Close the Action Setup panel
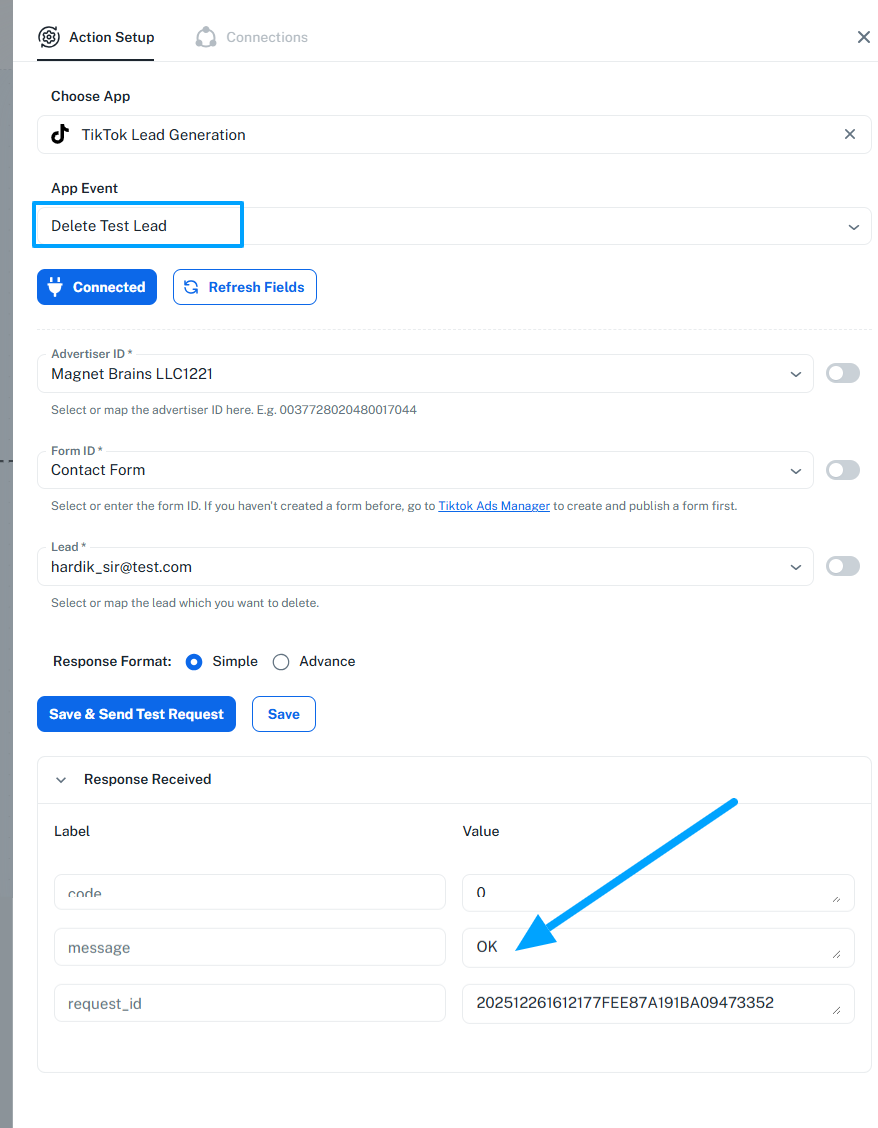Image resolution: width=878 pixels, height=1128 pixels. click(864, 37)
